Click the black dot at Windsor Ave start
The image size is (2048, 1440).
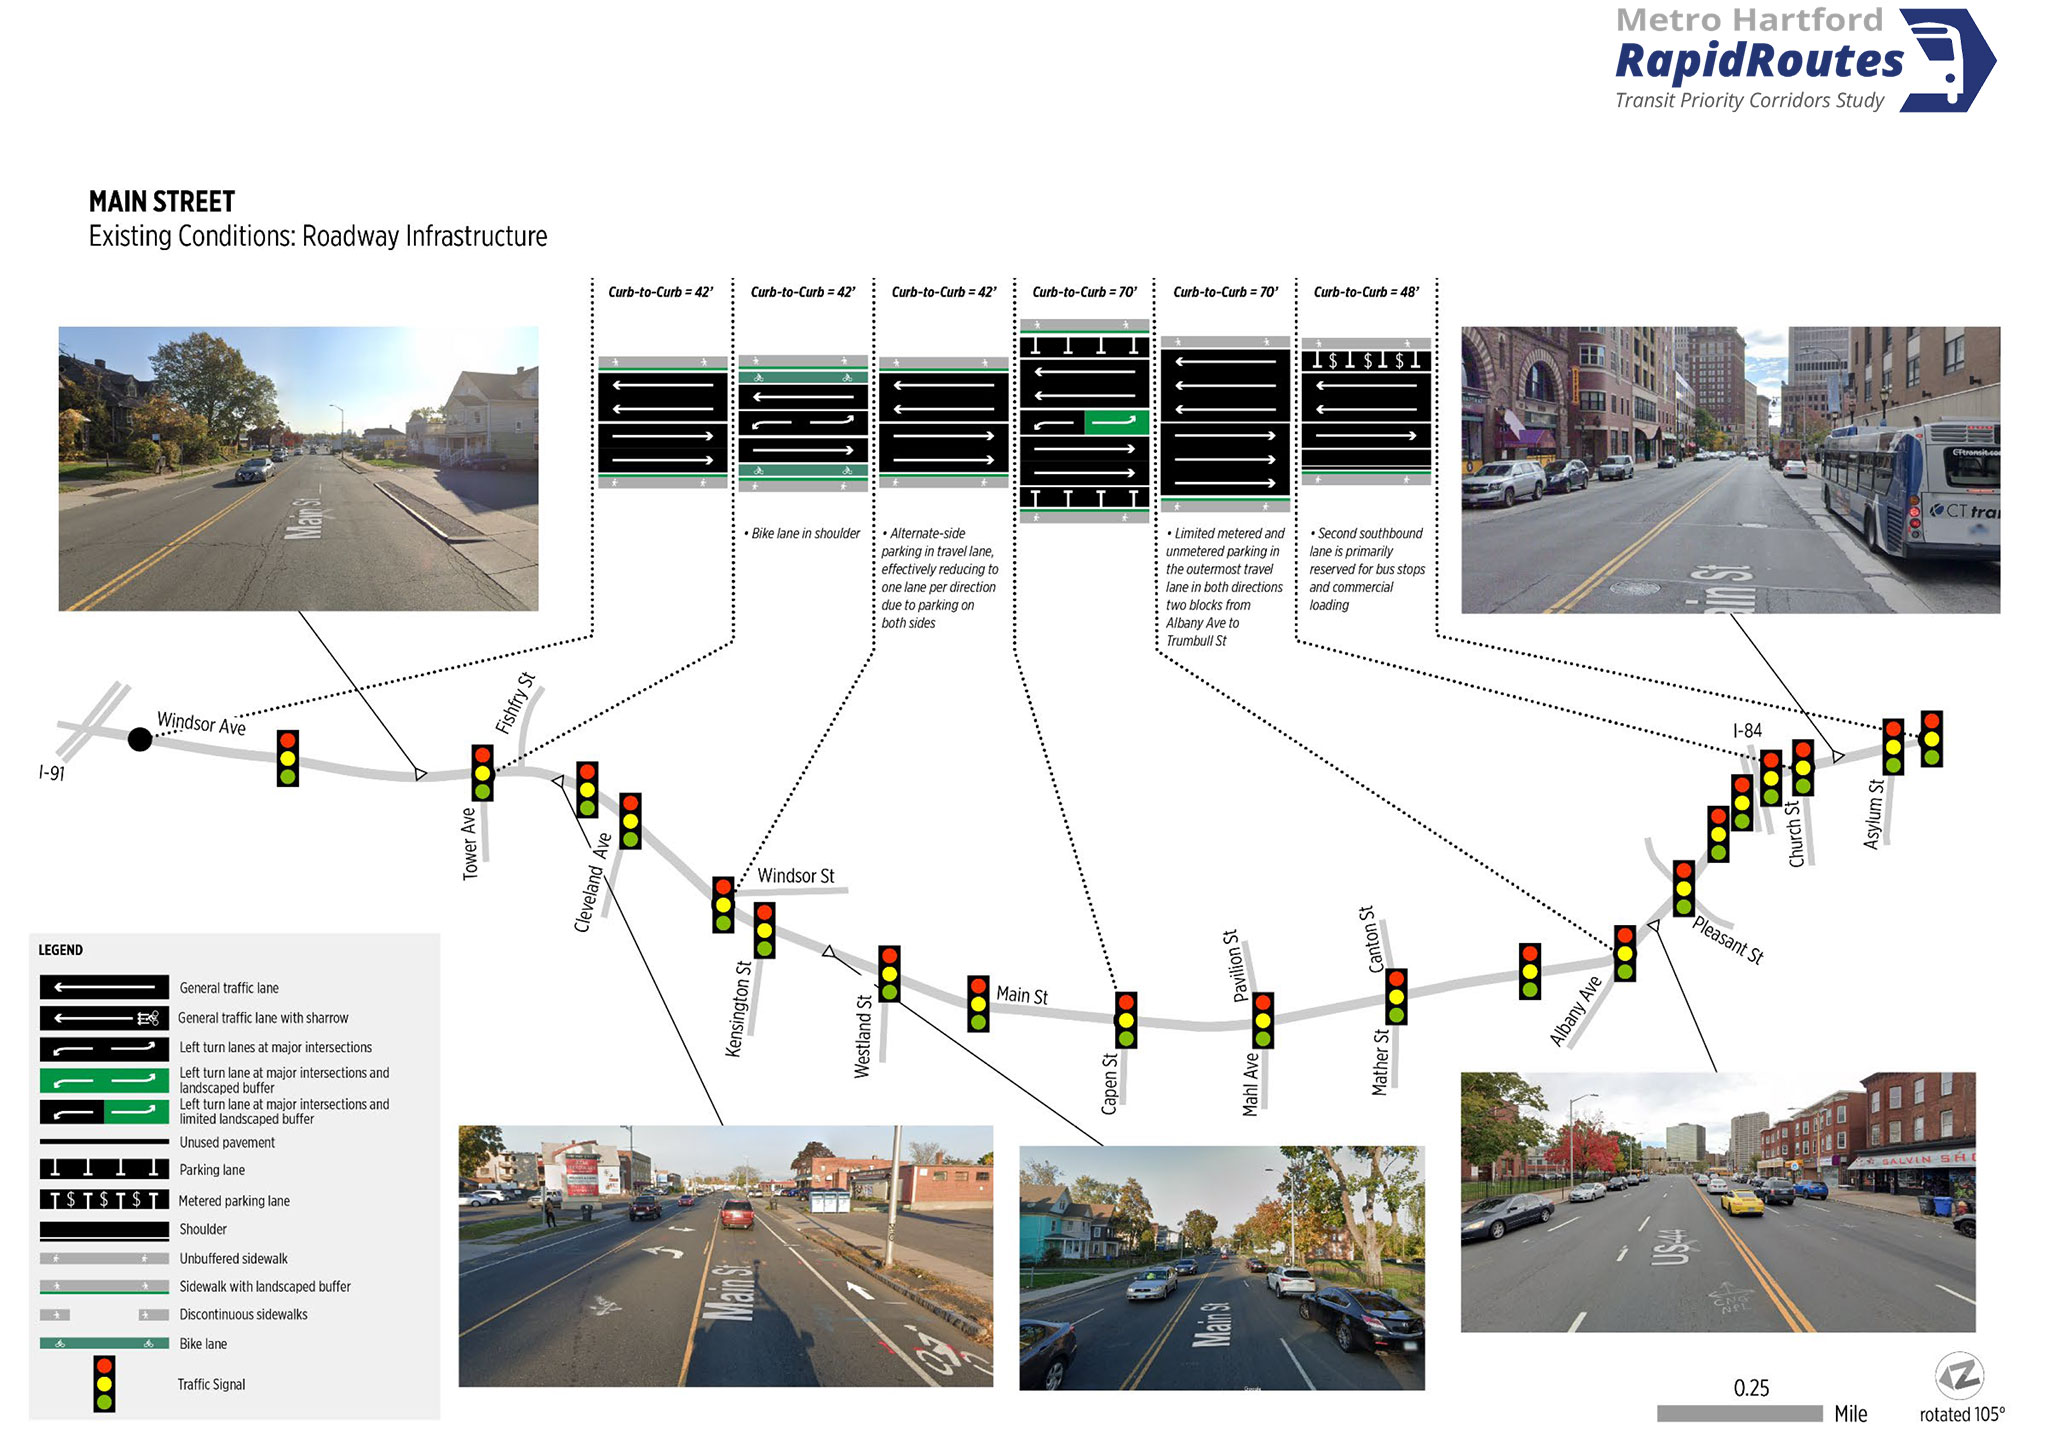coord(140,739)
